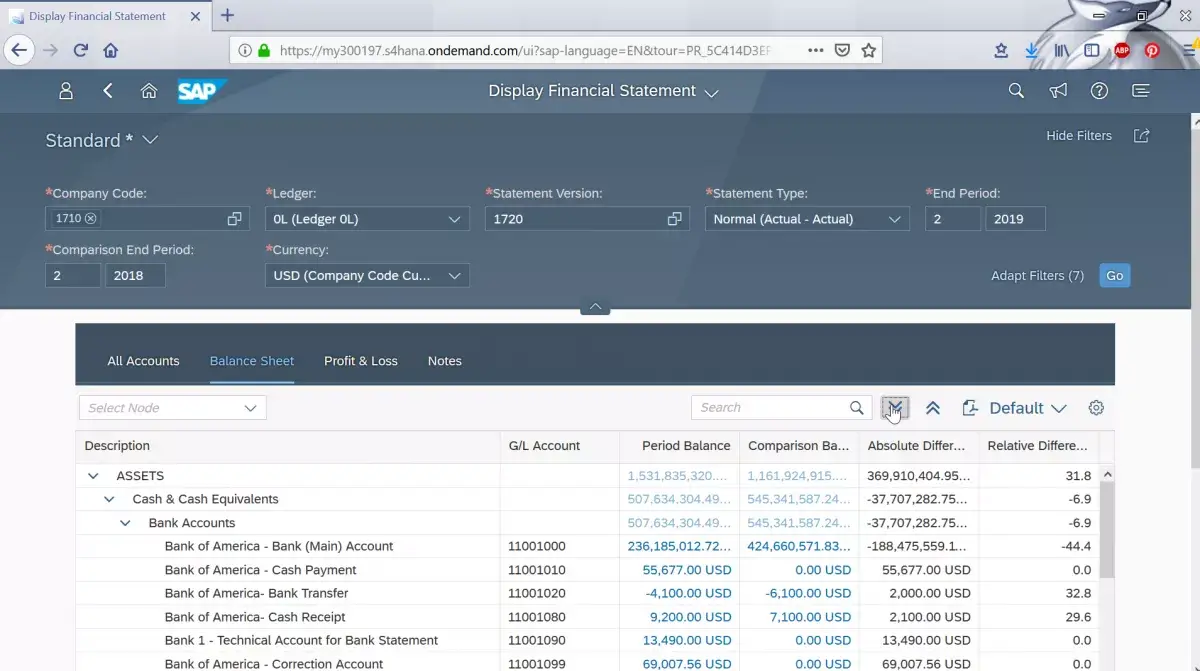This screenshot has height=671, width=1200.
Task: Open the Firefox library icon
Action: click(x=1062, y=50)
